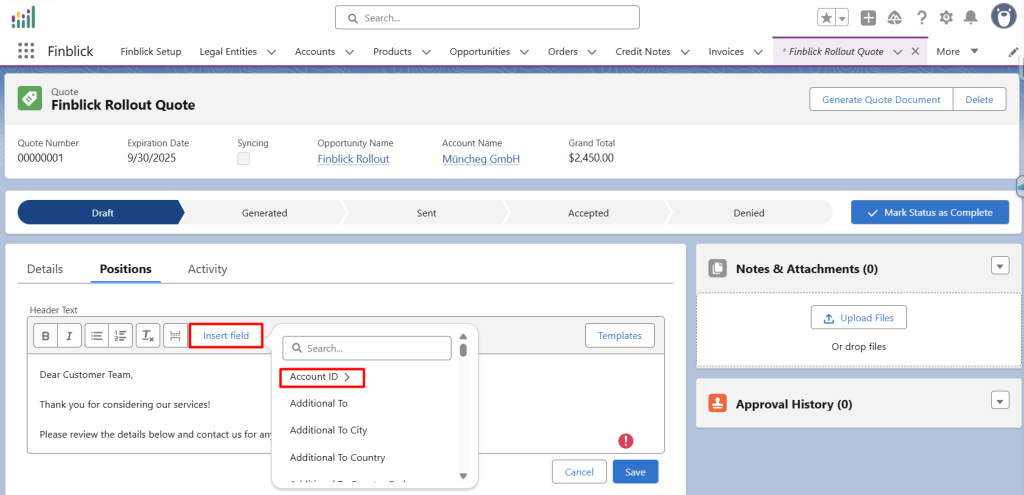Select the Accepted stage in path
The height and width of the screenshot is (495, 1024).
[588, 213]
